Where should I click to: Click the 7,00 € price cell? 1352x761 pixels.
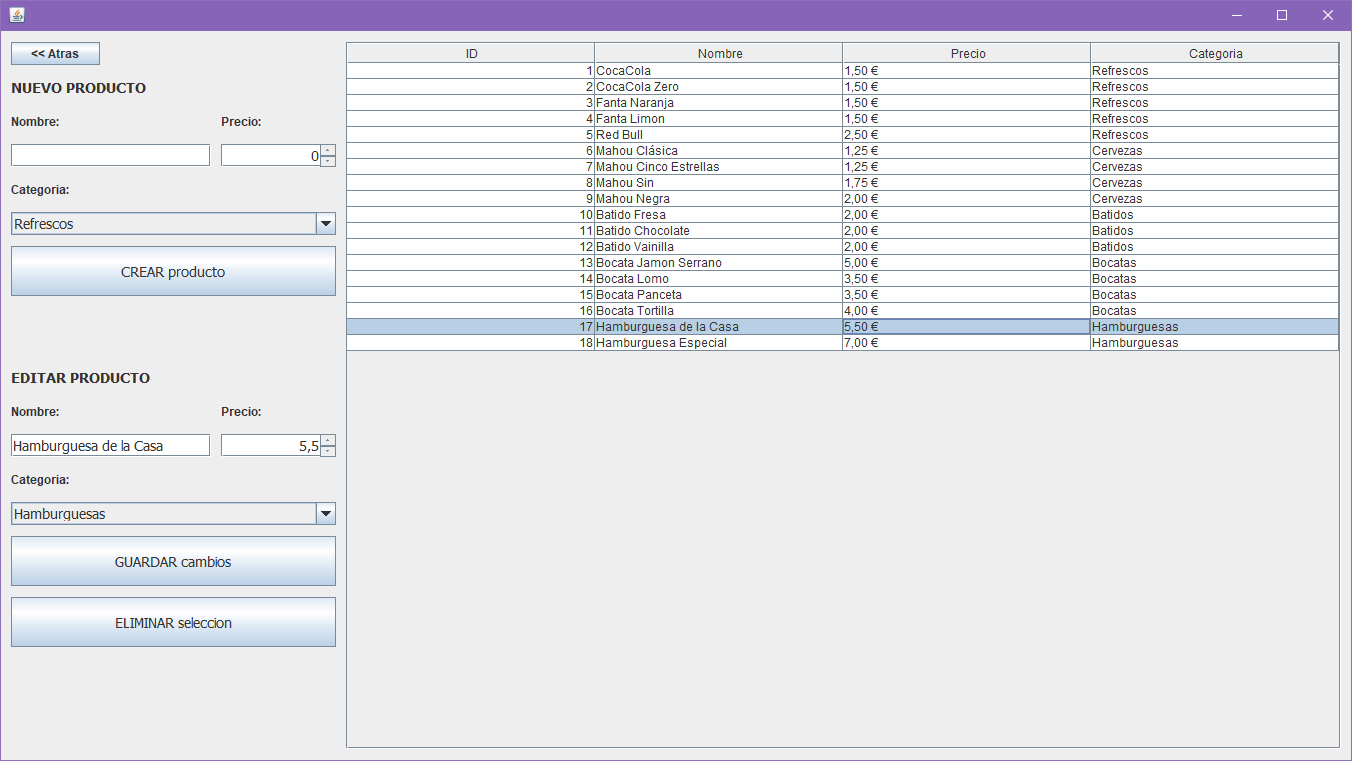(x=967, y=343)
